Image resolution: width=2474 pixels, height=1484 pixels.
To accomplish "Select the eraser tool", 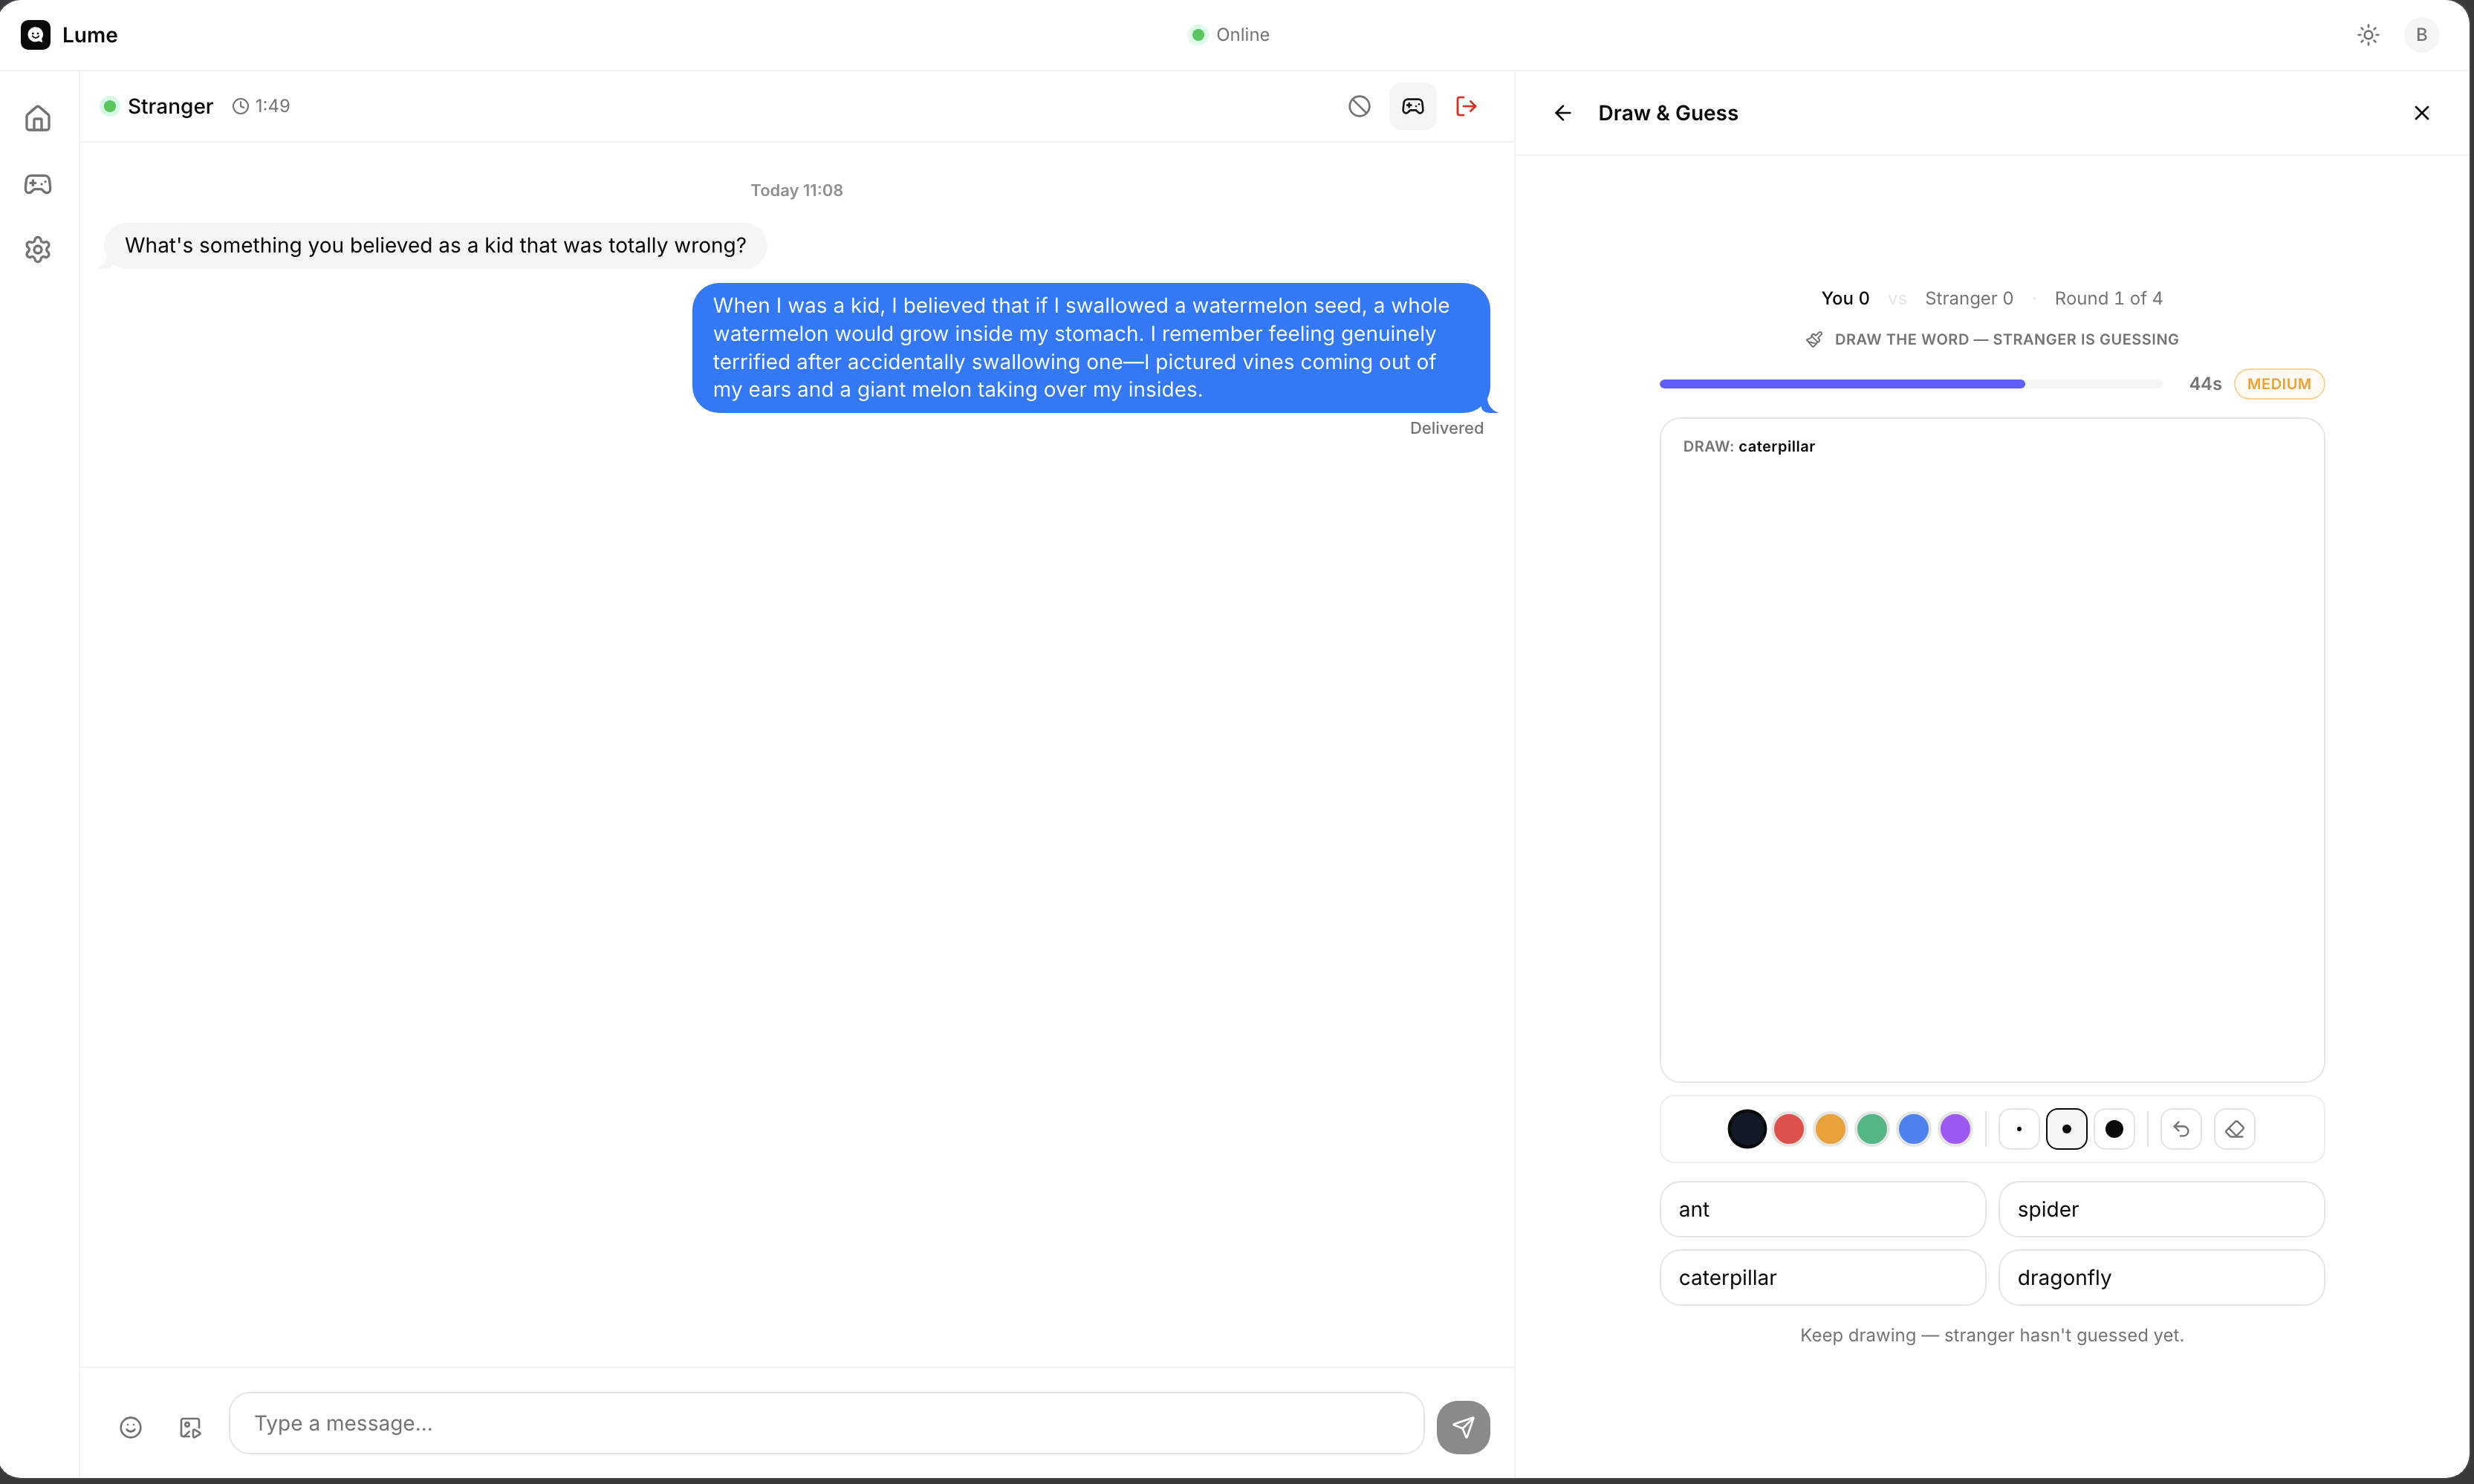I will [2234, 1129].
